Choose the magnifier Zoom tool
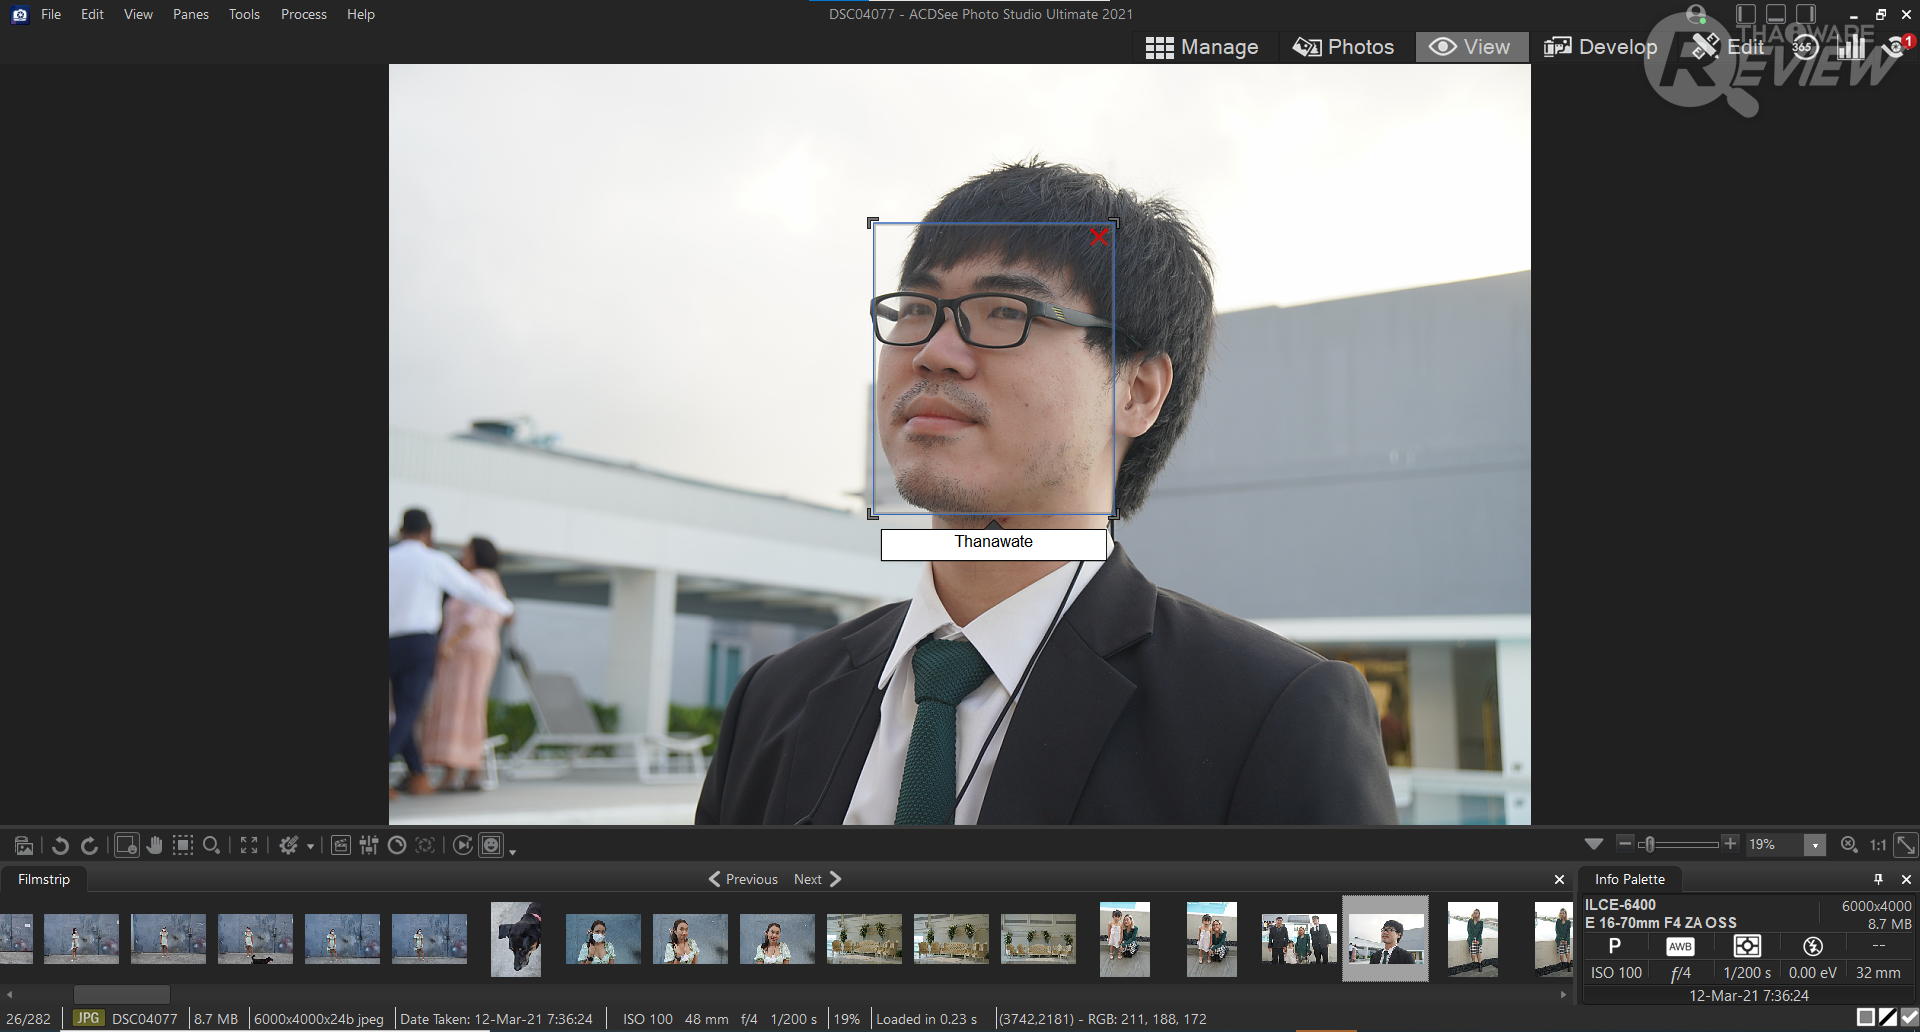The width and height of the screenshot is (1920, 1032). 211,846
